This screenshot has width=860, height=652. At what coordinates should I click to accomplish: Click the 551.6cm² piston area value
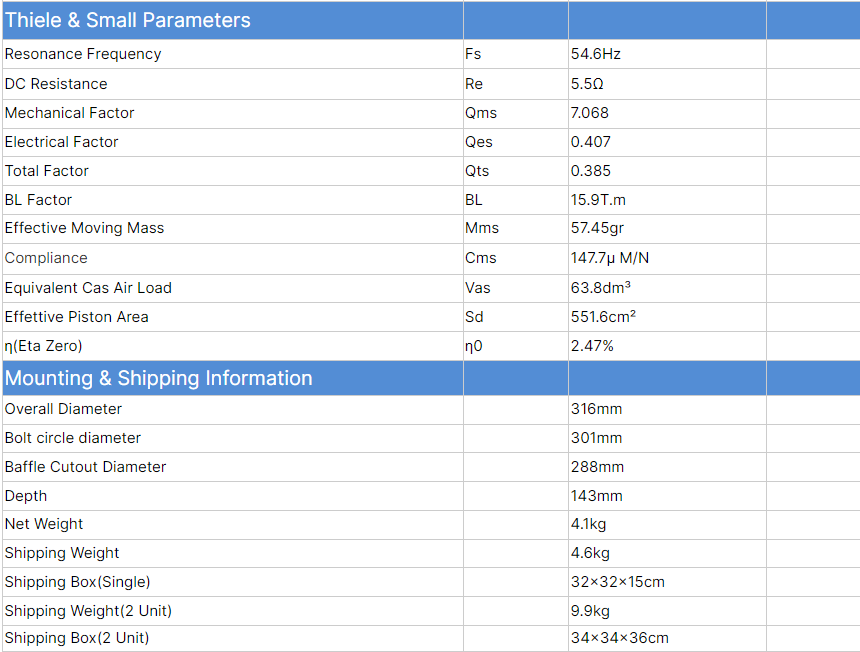pyautogui.click(x=604, y=317)
